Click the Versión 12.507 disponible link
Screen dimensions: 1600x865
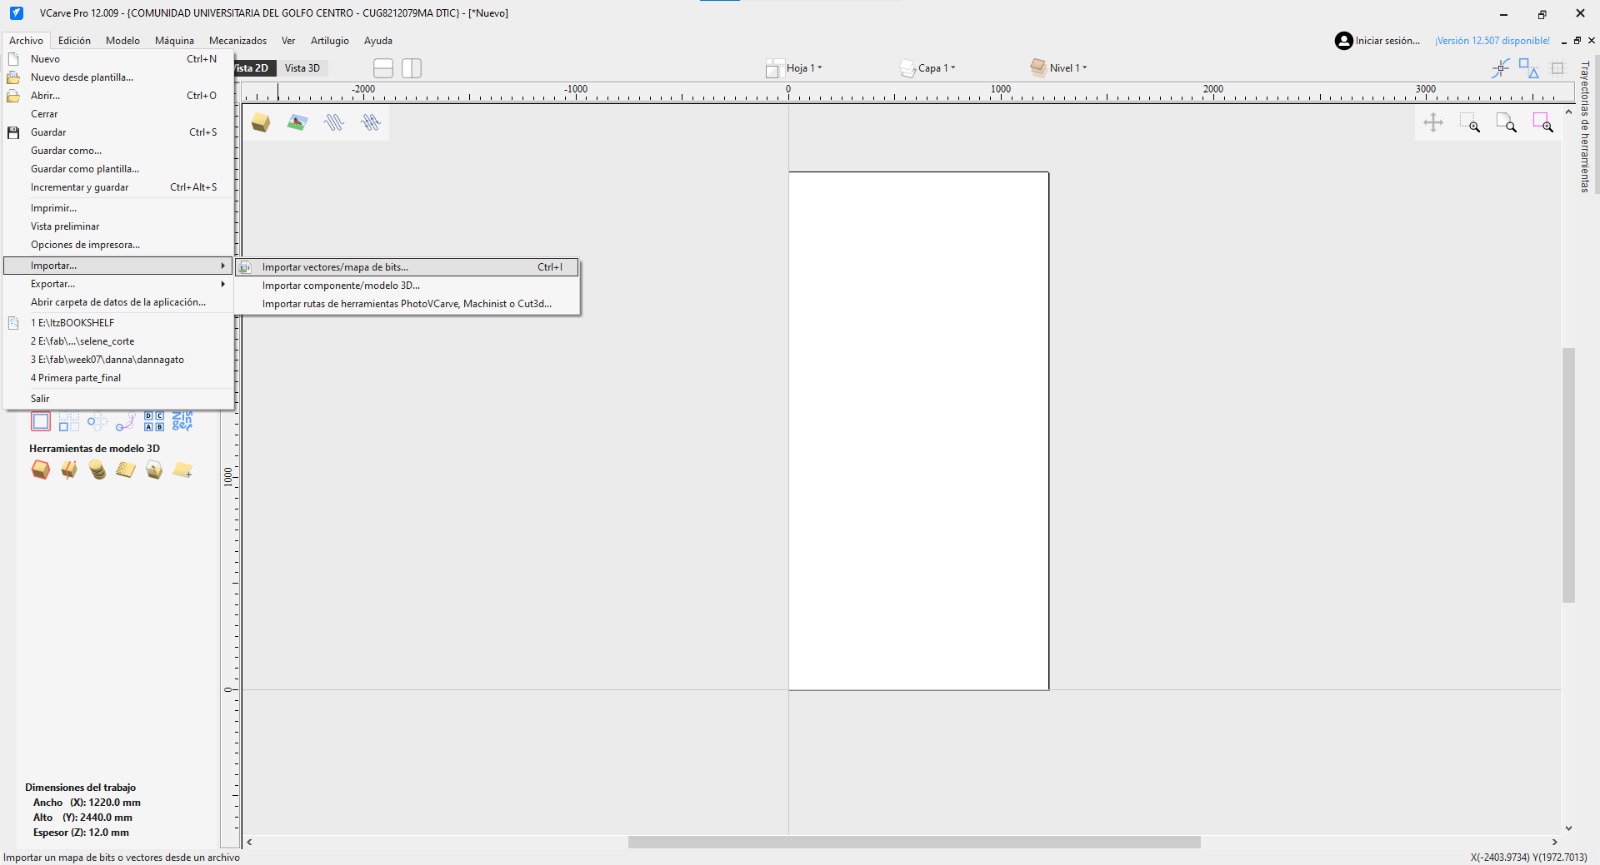[1493, 41]
